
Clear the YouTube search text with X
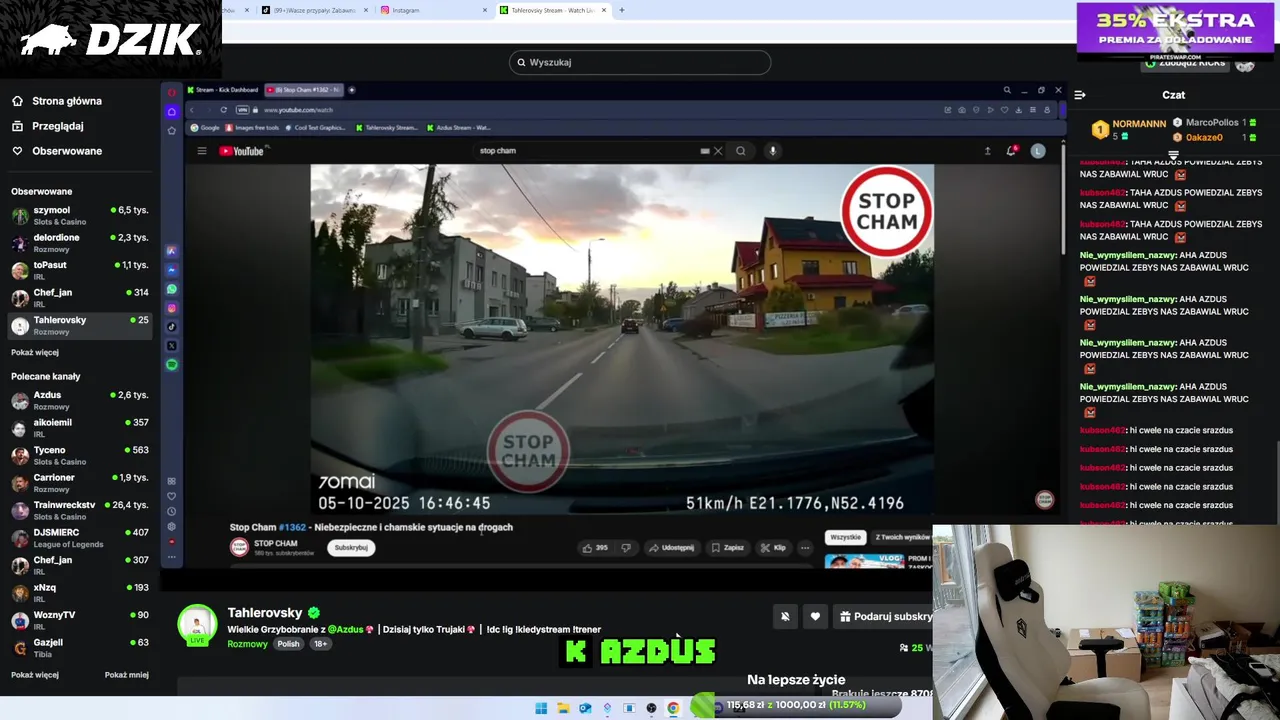(718, 151)
